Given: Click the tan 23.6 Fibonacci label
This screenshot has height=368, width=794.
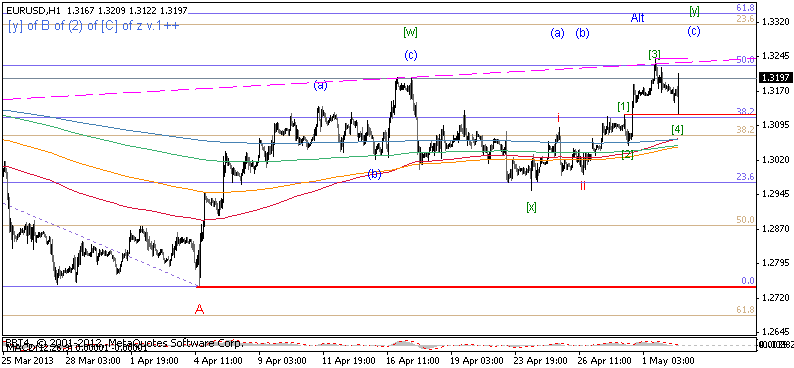Looking at the screenshot, I should click(745, 19).
